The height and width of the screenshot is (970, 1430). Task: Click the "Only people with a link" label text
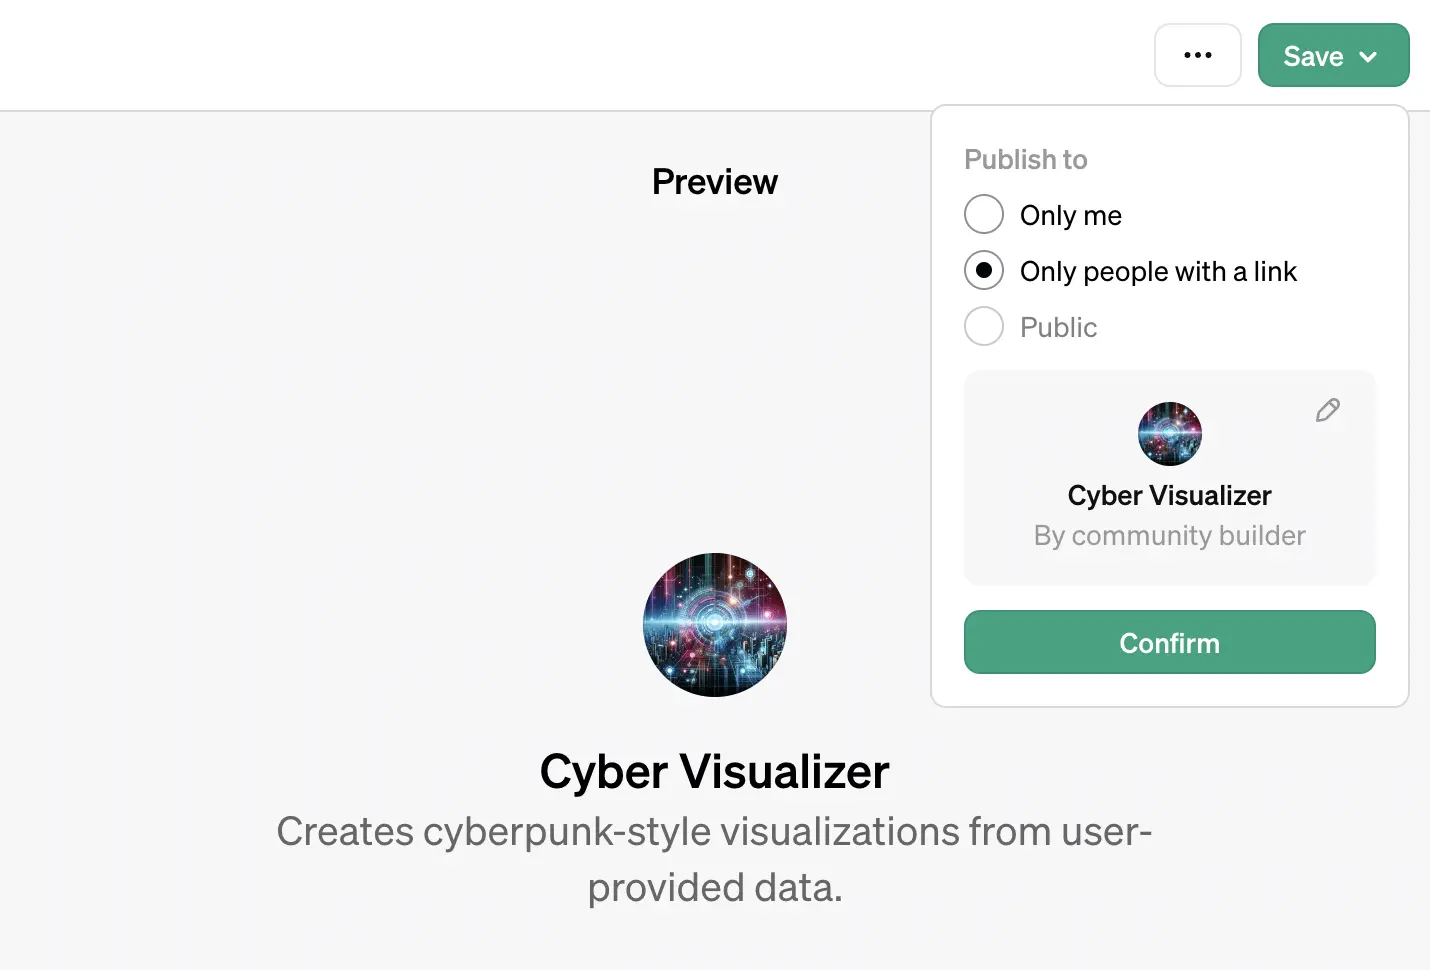(x=1157, y=272)
